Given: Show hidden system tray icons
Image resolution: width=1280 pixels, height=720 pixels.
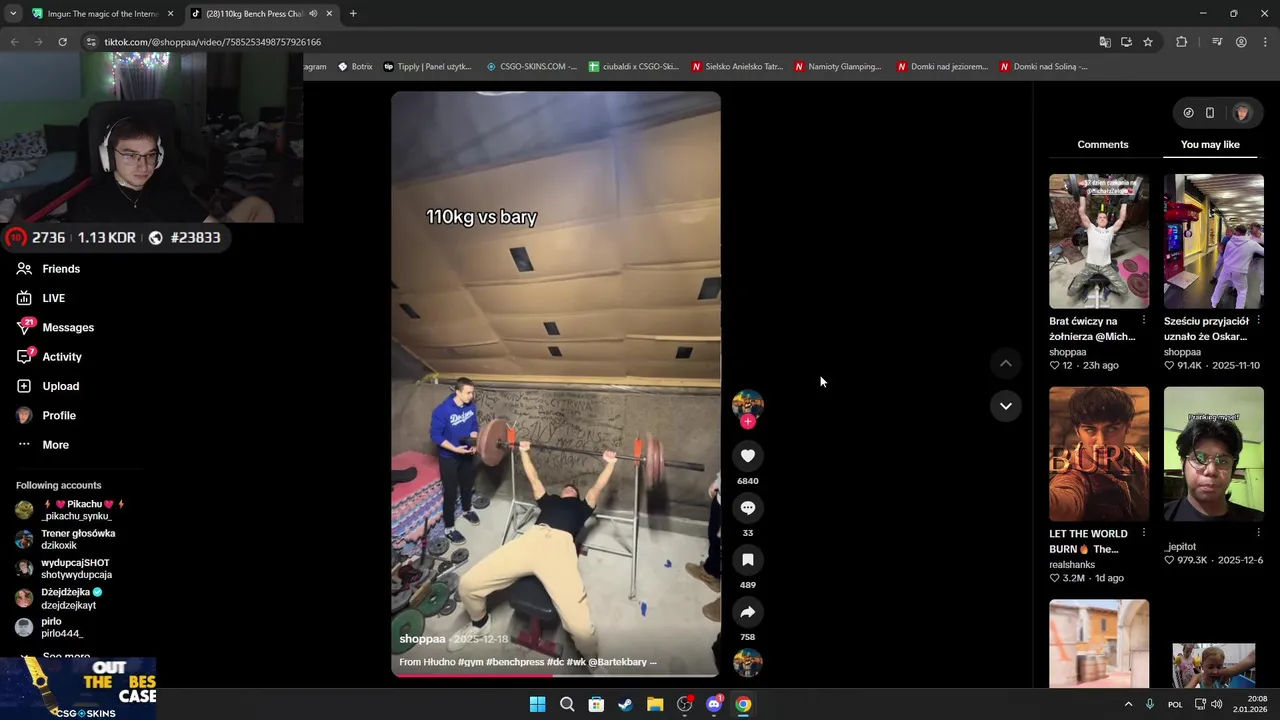Looking at the screenshot, I should pos(1128,704).
